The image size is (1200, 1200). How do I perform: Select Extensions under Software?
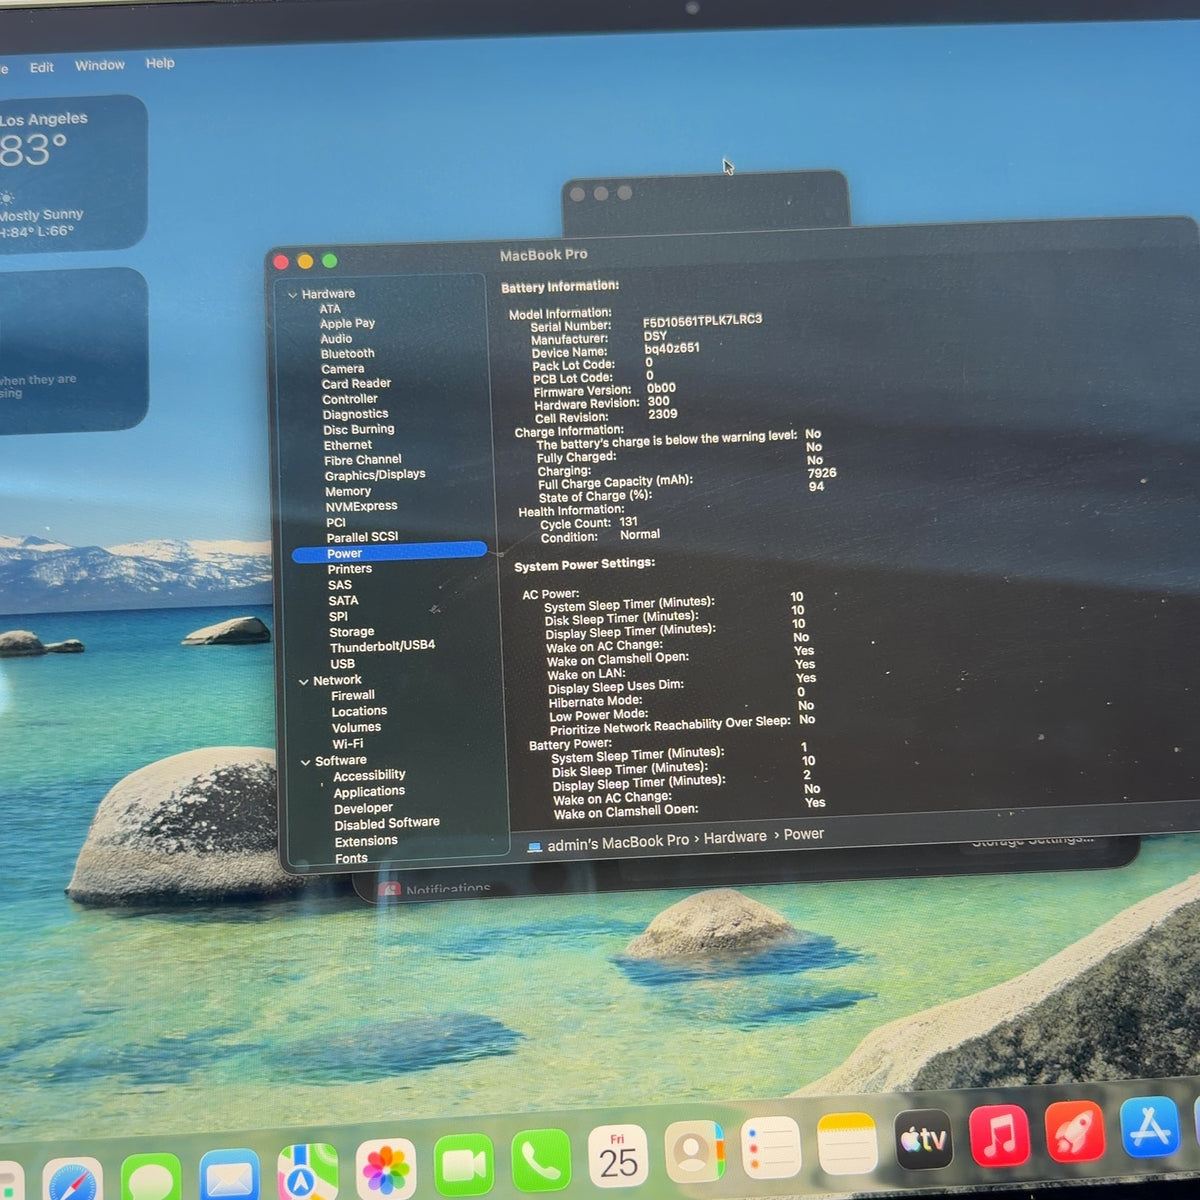click(366, 842)
